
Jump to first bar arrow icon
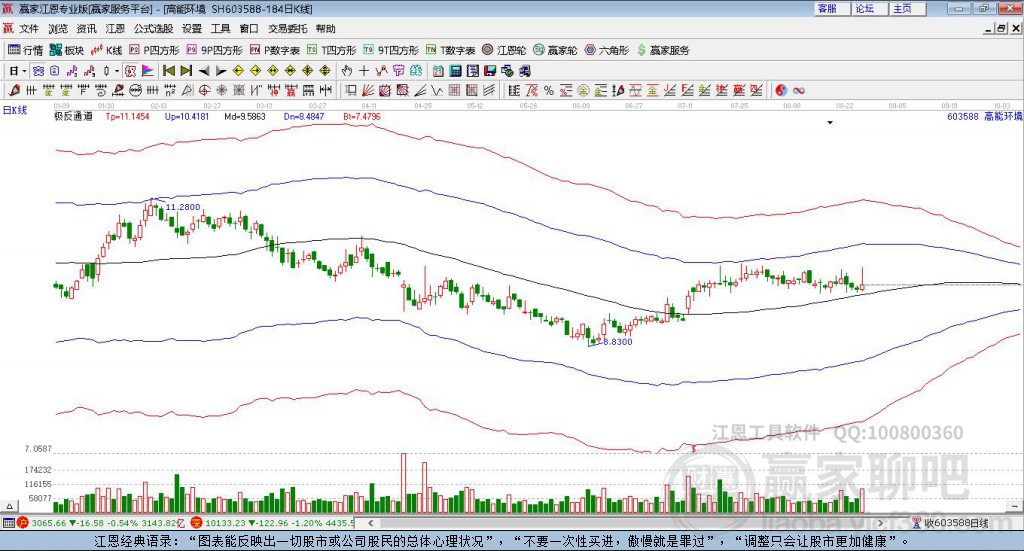point(168,71)
